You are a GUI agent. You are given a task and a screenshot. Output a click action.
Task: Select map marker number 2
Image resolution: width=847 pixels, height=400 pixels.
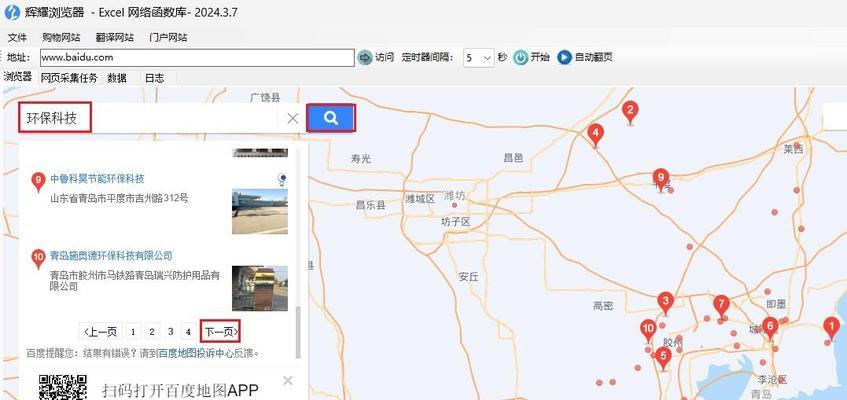(x=630, y=113)
